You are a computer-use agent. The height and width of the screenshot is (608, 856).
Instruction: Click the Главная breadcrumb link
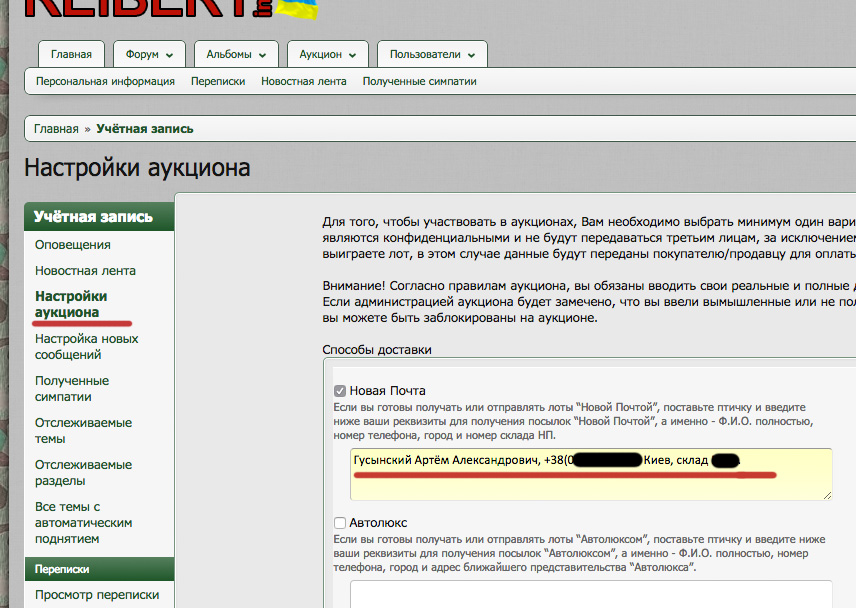[x=56, y=129]
